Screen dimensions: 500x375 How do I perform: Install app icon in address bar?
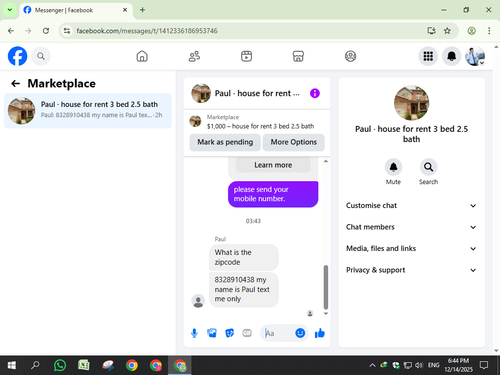431,31
